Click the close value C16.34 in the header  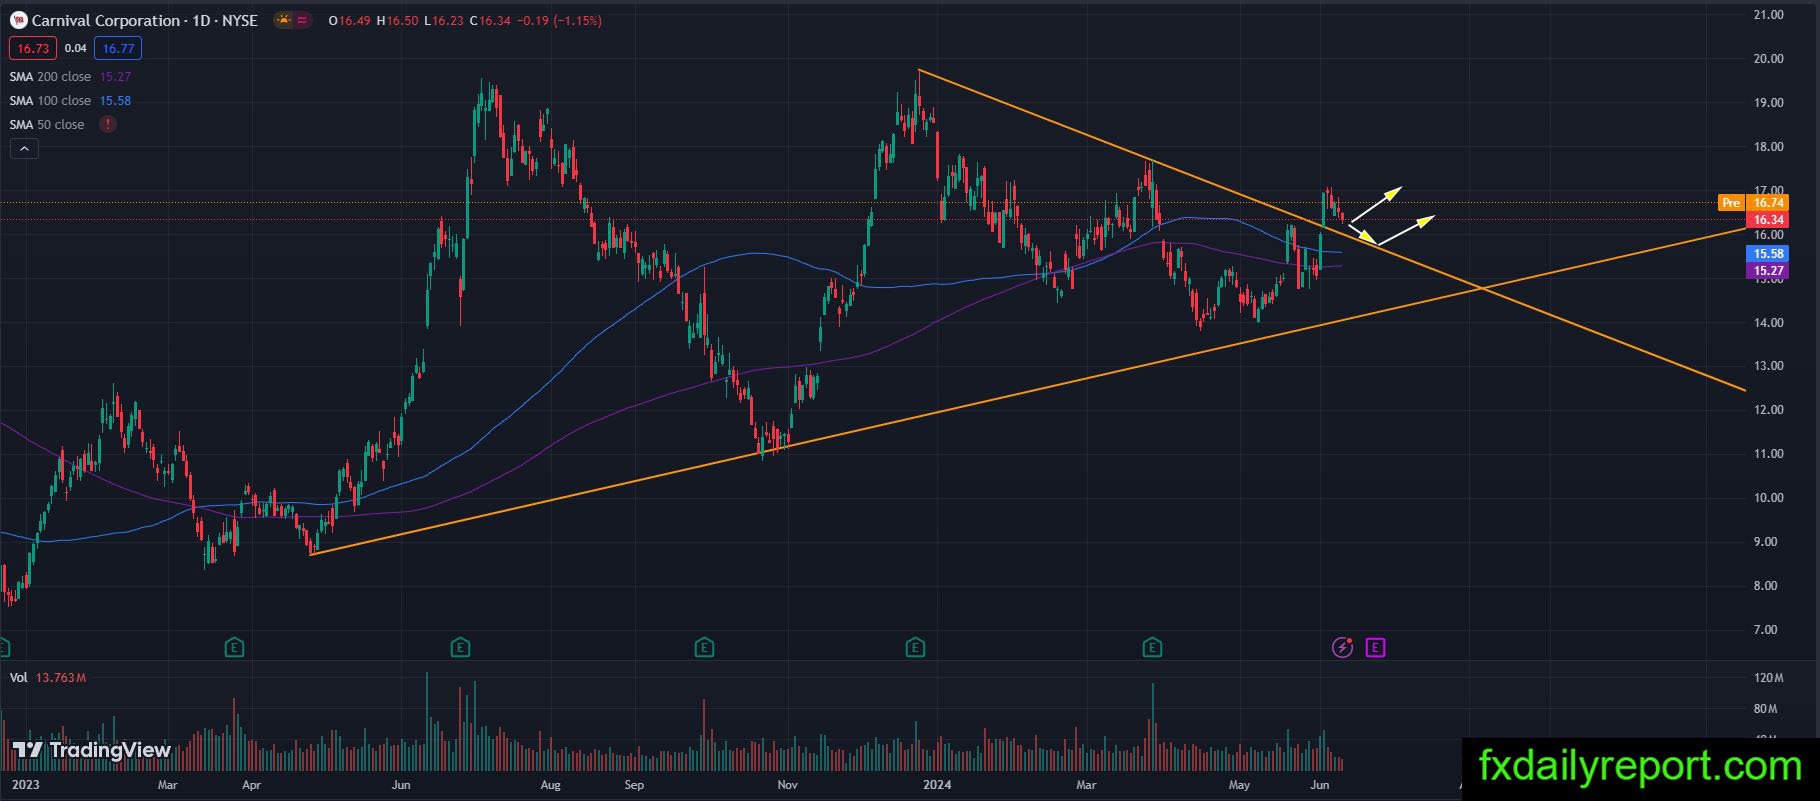pyautogui.click(x=491, y=20)
